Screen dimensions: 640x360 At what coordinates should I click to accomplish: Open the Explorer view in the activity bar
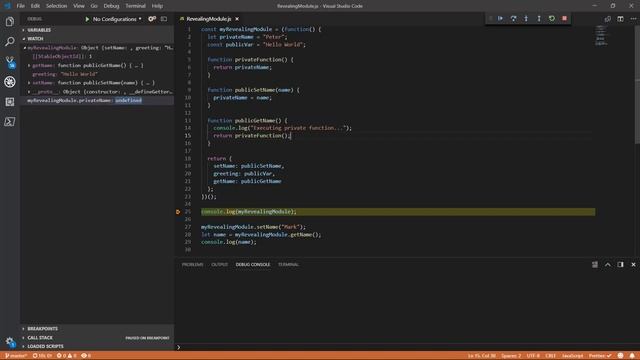pos(10,21)
